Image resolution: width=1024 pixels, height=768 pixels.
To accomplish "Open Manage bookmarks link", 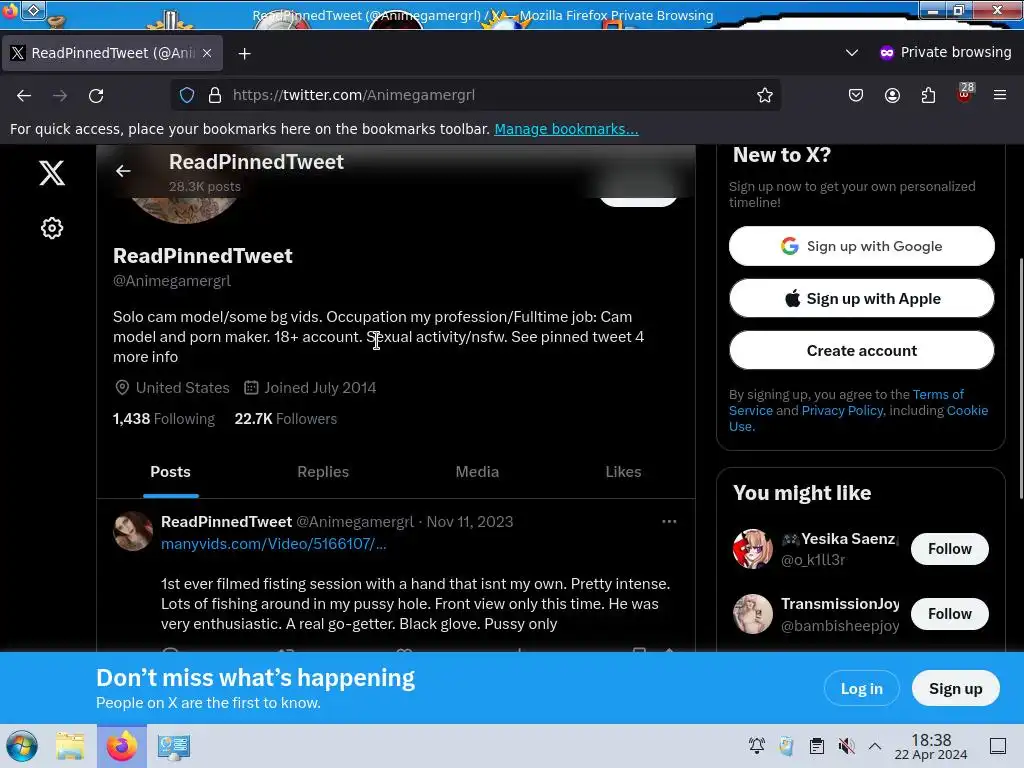I will (566, 129).
